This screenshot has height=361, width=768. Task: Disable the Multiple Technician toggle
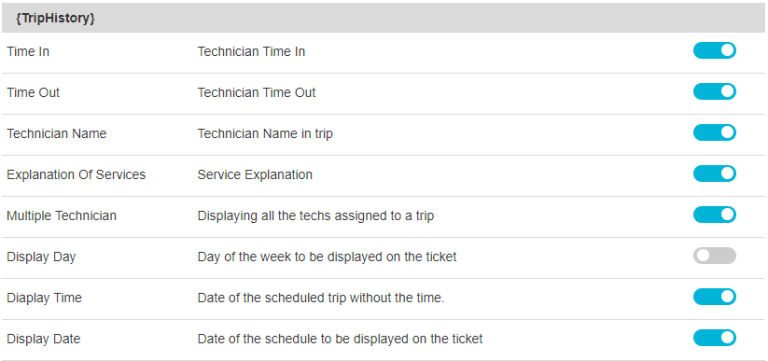pos(714,215)
